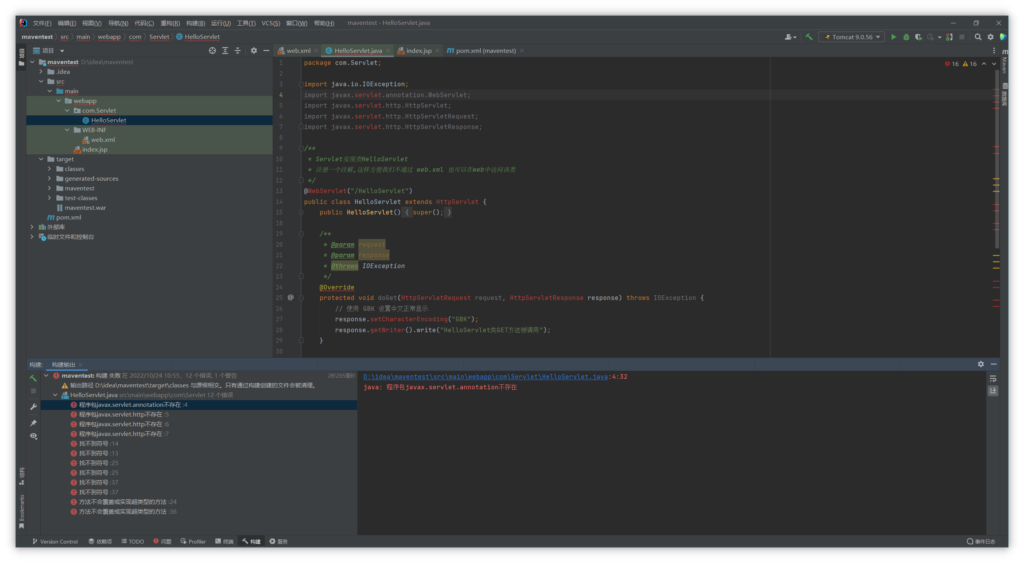Open the eye view options in the build panel
Image resolution: width=1024 pixels, height=563 pixels.
point(33,436)
